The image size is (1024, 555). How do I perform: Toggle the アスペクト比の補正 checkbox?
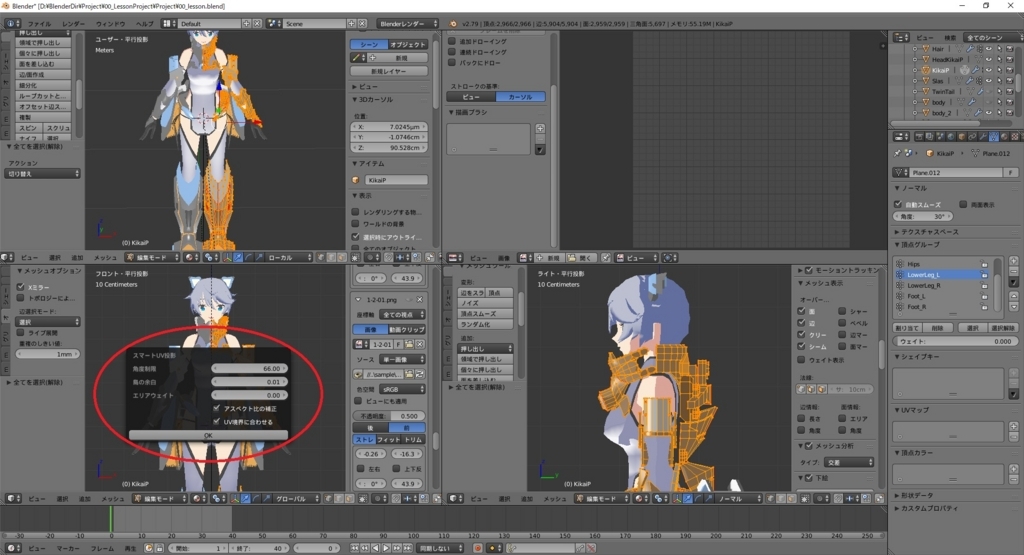(x=217, y=408)
